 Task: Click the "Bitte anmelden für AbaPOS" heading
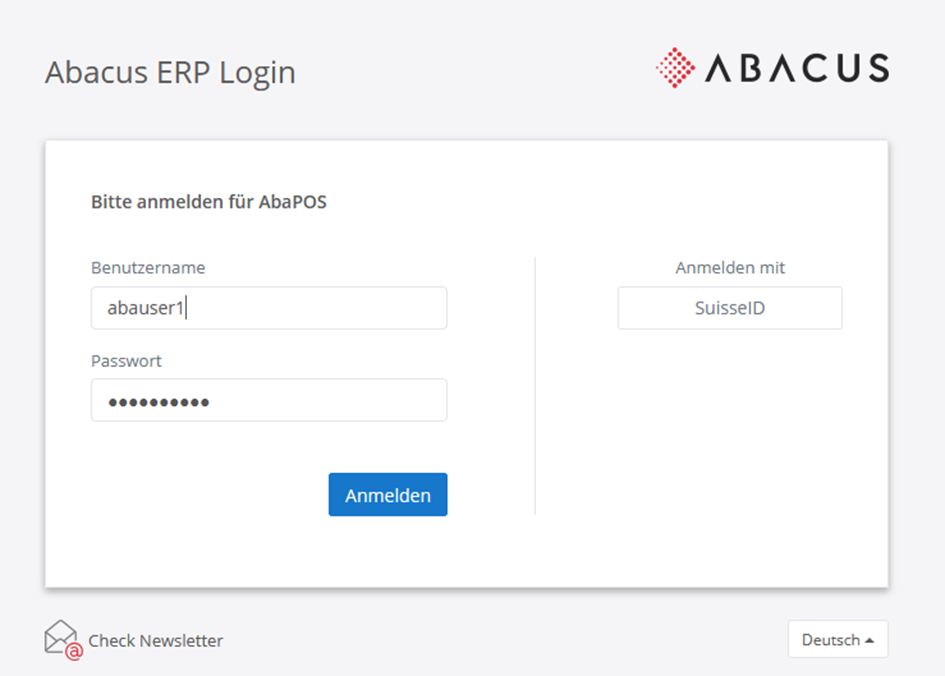point(208,202)
